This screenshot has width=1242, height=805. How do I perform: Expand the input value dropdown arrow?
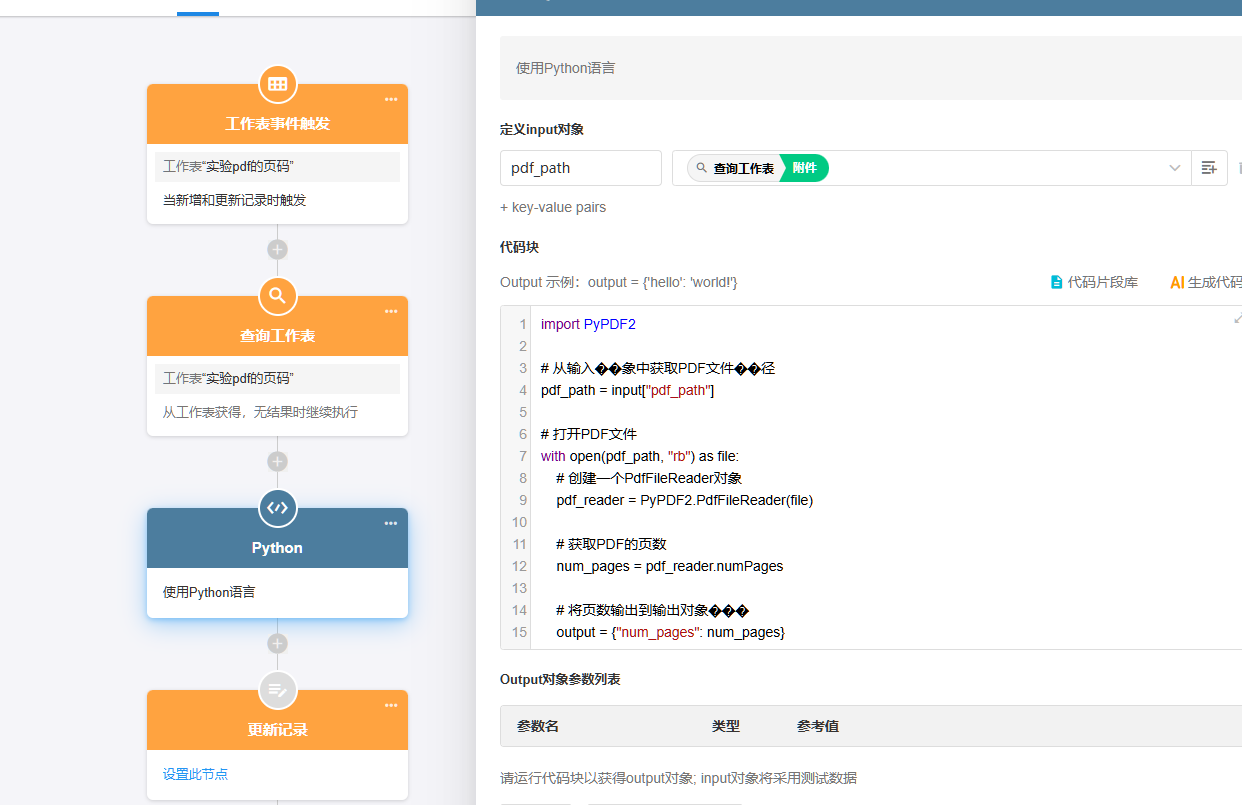coord(1175,168)
